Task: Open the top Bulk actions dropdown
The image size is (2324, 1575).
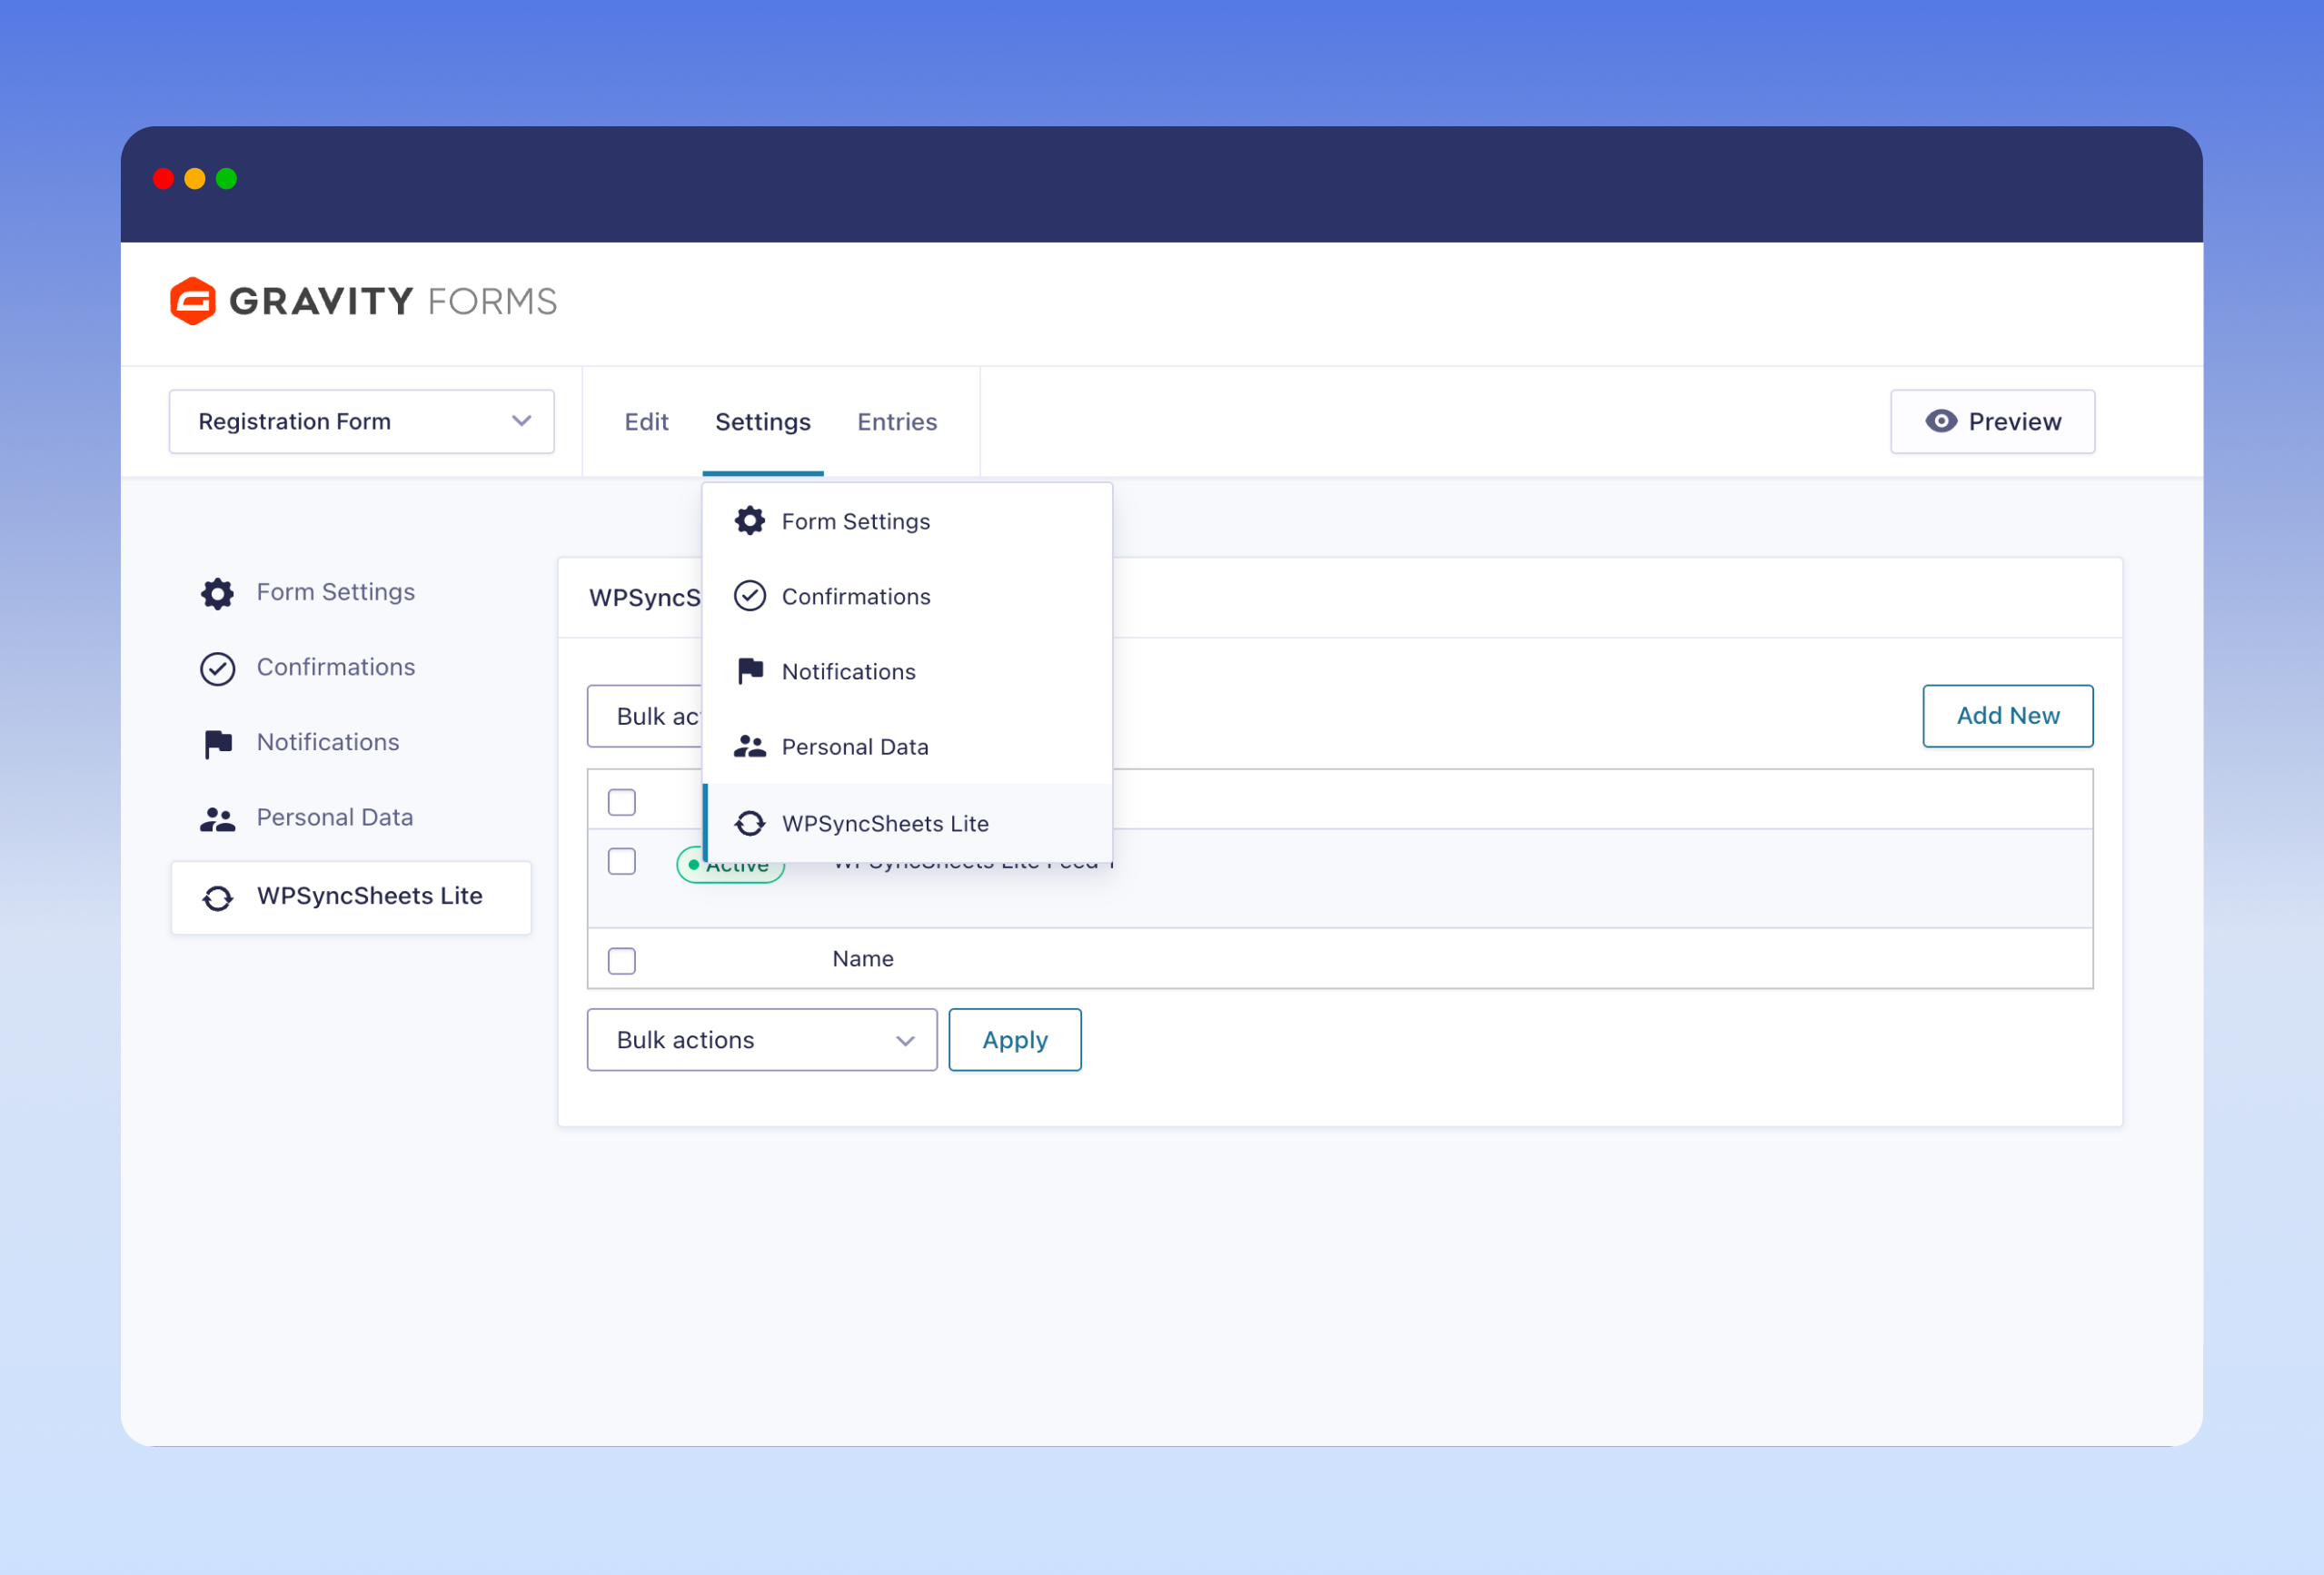Action: click(645, 716)
